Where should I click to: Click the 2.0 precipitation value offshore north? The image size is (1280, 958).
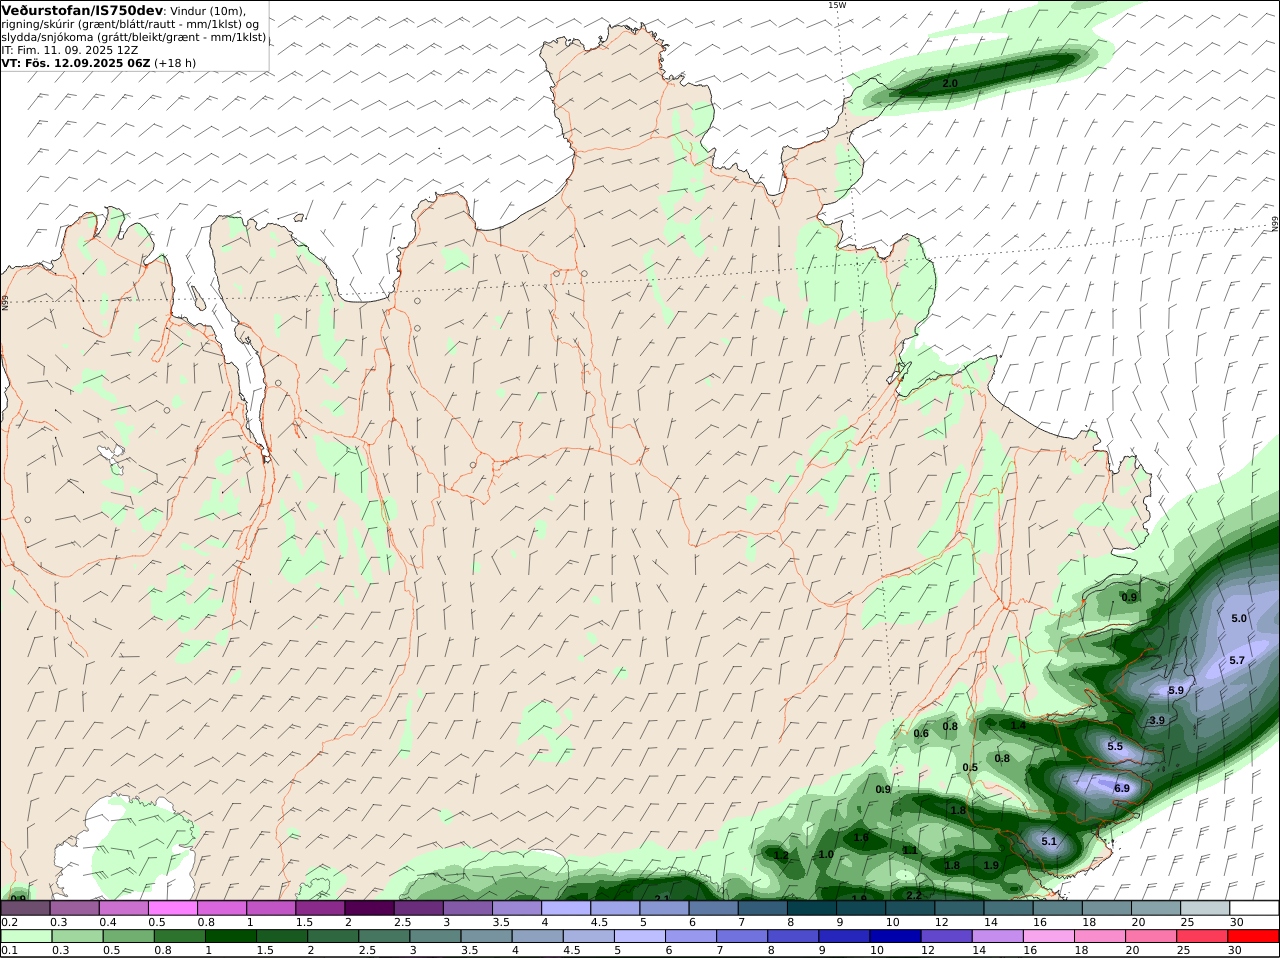point(950,83)
